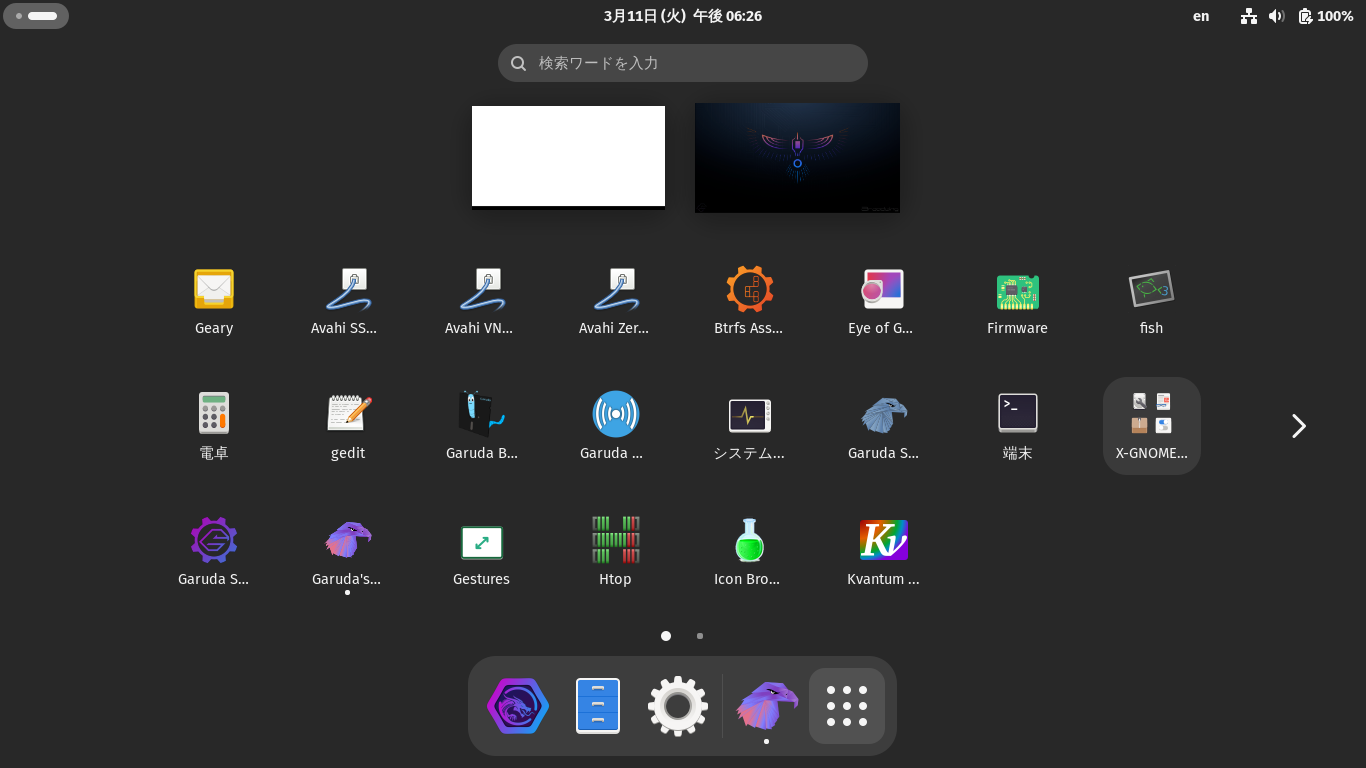Open the Geary mail app
This screenshot has width=1366, height=768.
pos(214,301)
